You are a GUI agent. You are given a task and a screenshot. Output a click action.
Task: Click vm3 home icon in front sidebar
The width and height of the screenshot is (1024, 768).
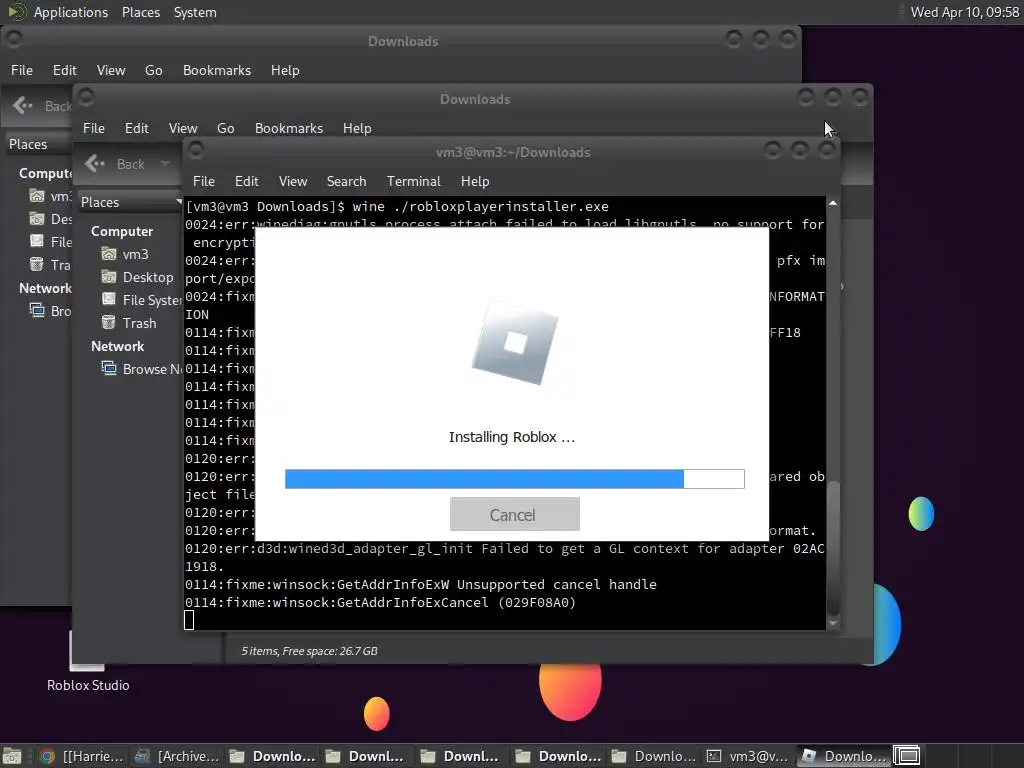108,253
